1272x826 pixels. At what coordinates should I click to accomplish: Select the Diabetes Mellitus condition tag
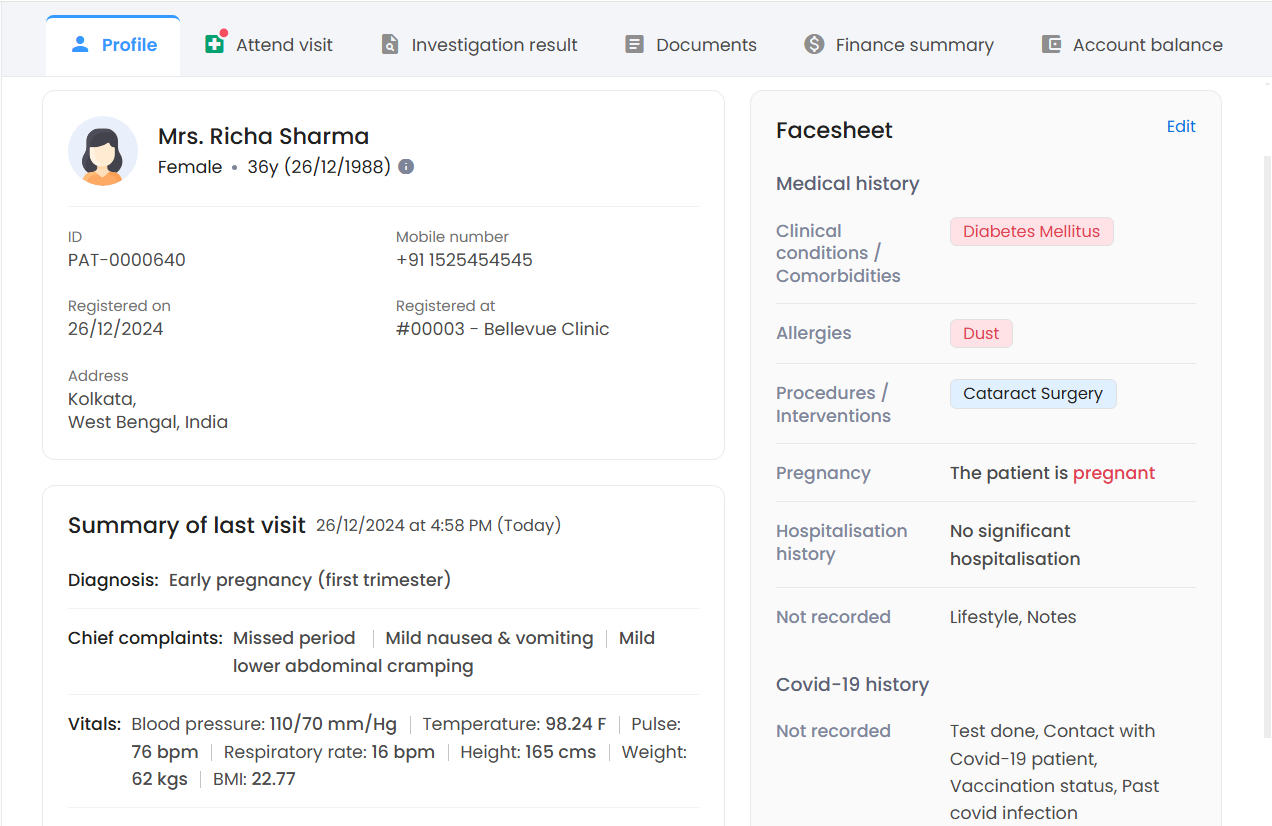coord(1031,232)
